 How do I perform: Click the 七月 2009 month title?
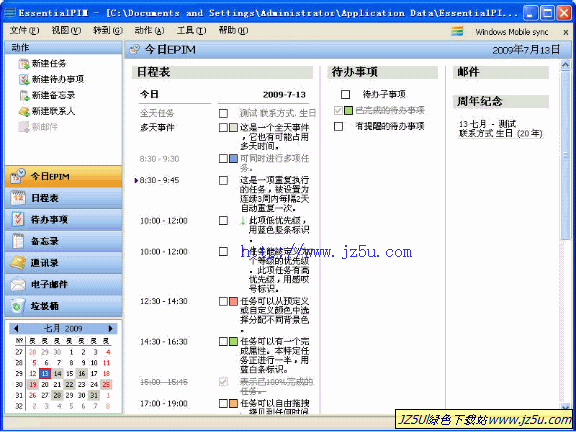pos(63,328)
